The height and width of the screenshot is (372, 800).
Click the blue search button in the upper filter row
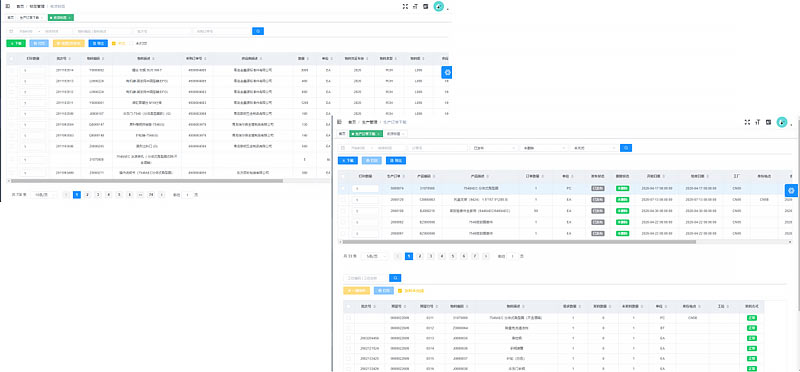pos(258,31)
